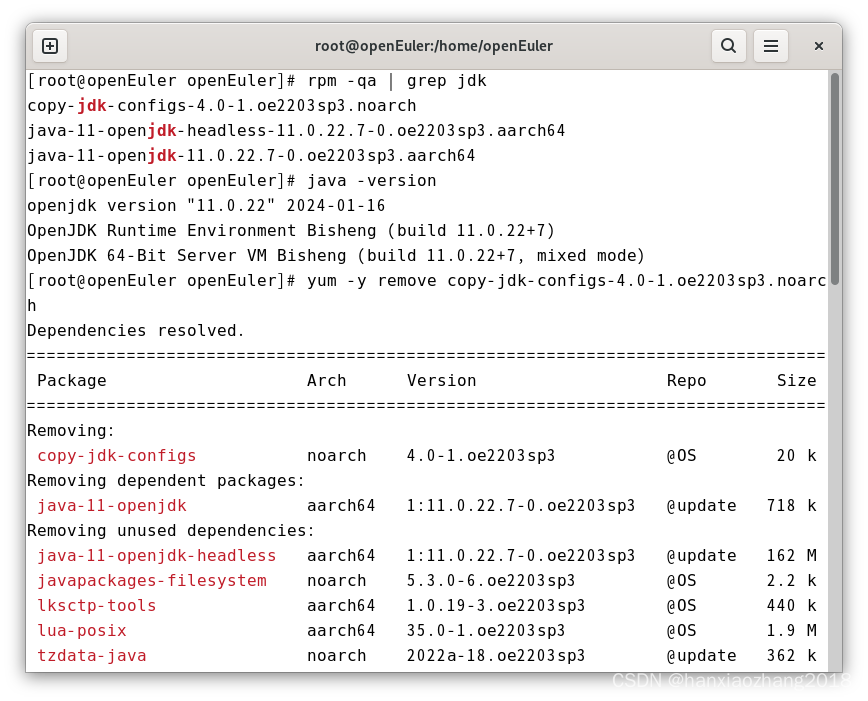Image resolution: width=868 pixels, height=701 pixels.
Task: Click the javapackages-filesystem package name
Action: click(151, 581)
